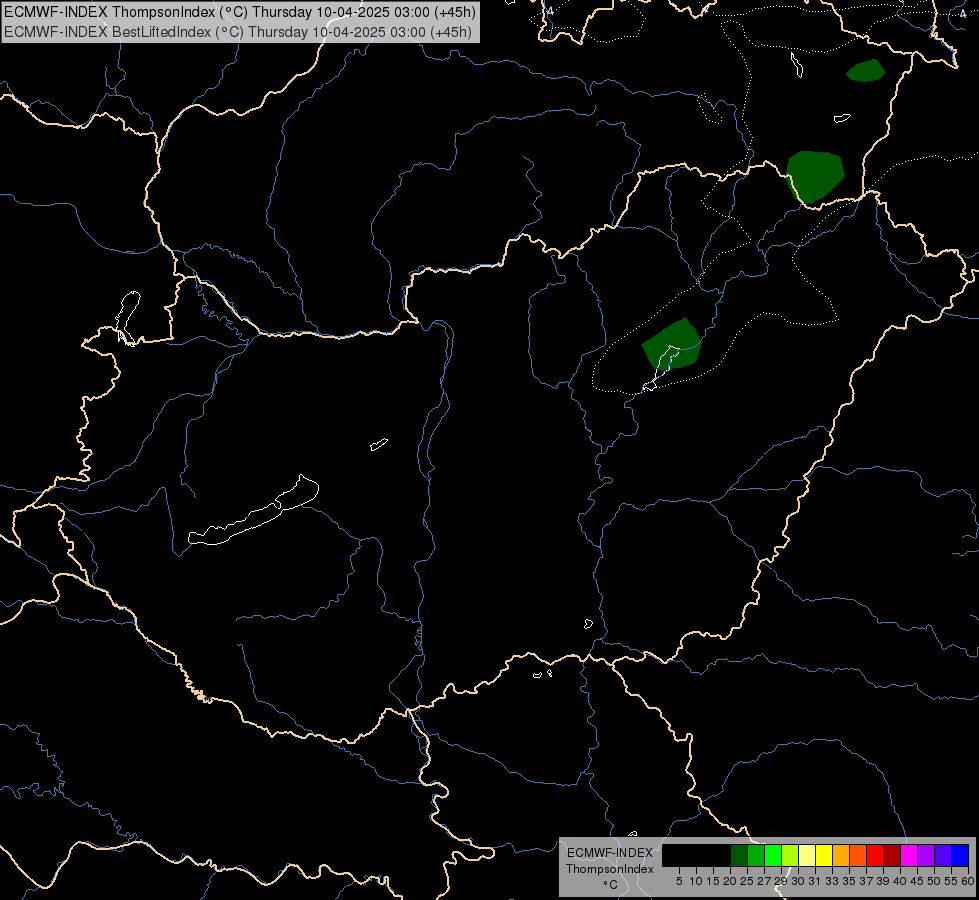
Task: Pick the violet 50-55 legend swatch
Action: [943, 856]
